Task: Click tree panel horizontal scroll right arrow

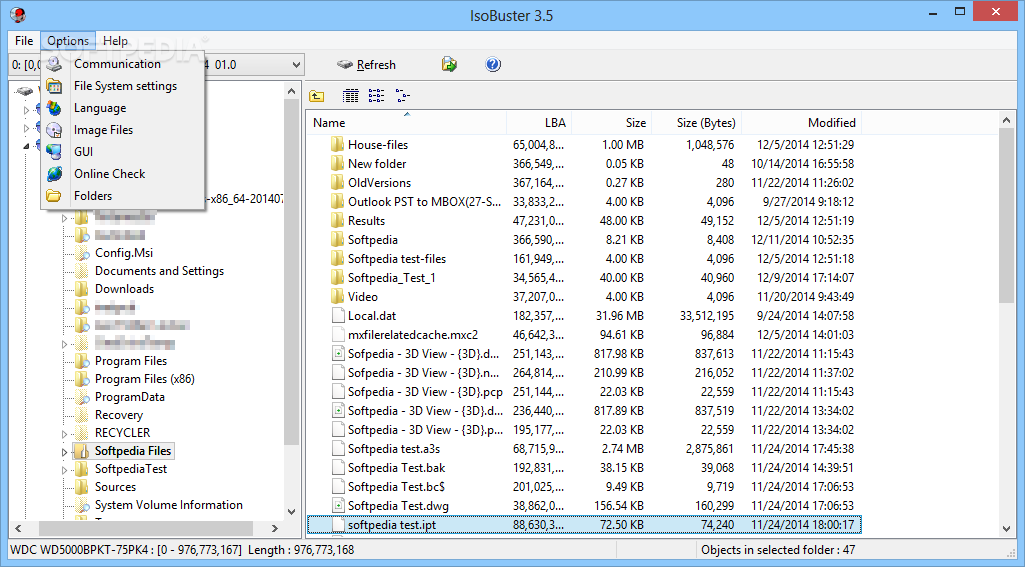Action: (275, 528)
